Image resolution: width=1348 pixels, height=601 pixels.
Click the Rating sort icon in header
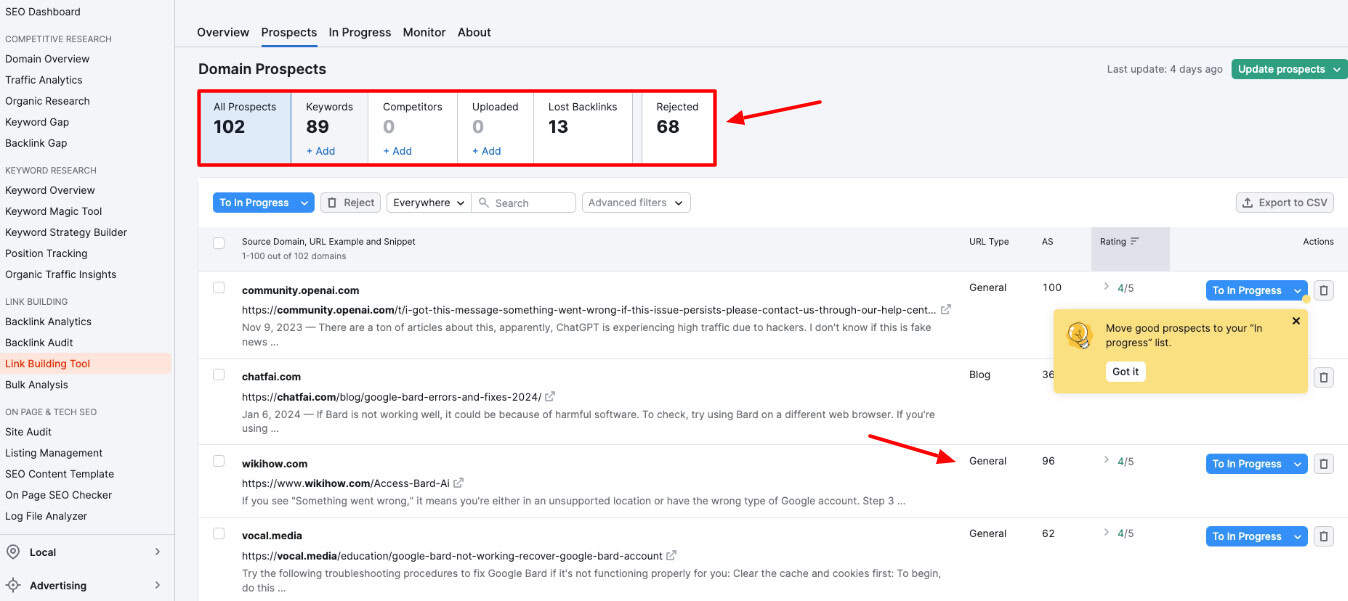1134,242
